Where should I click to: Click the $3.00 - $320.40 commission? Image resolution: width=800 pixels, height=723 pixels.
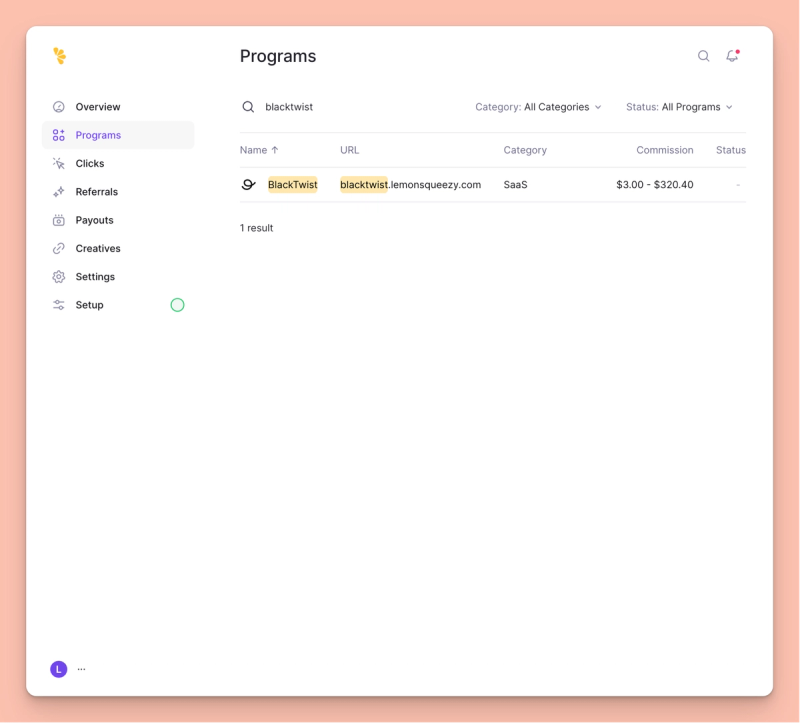(655, 185)
